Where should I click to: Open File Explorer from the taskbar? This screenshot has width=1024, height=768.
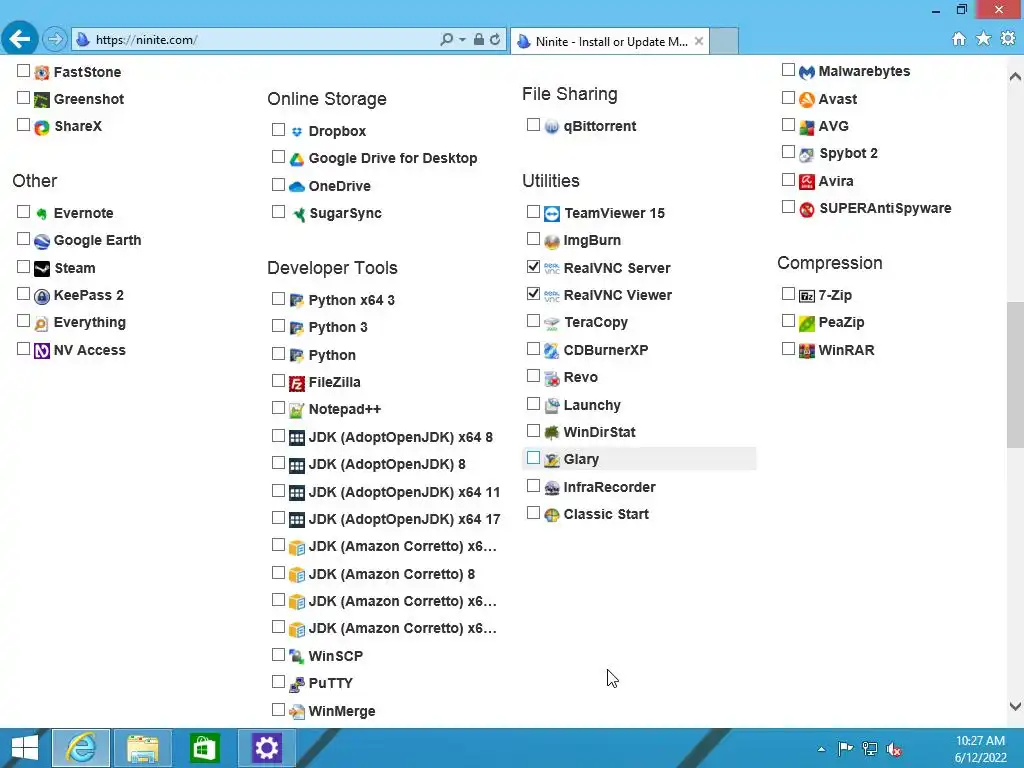coord(143,748)
